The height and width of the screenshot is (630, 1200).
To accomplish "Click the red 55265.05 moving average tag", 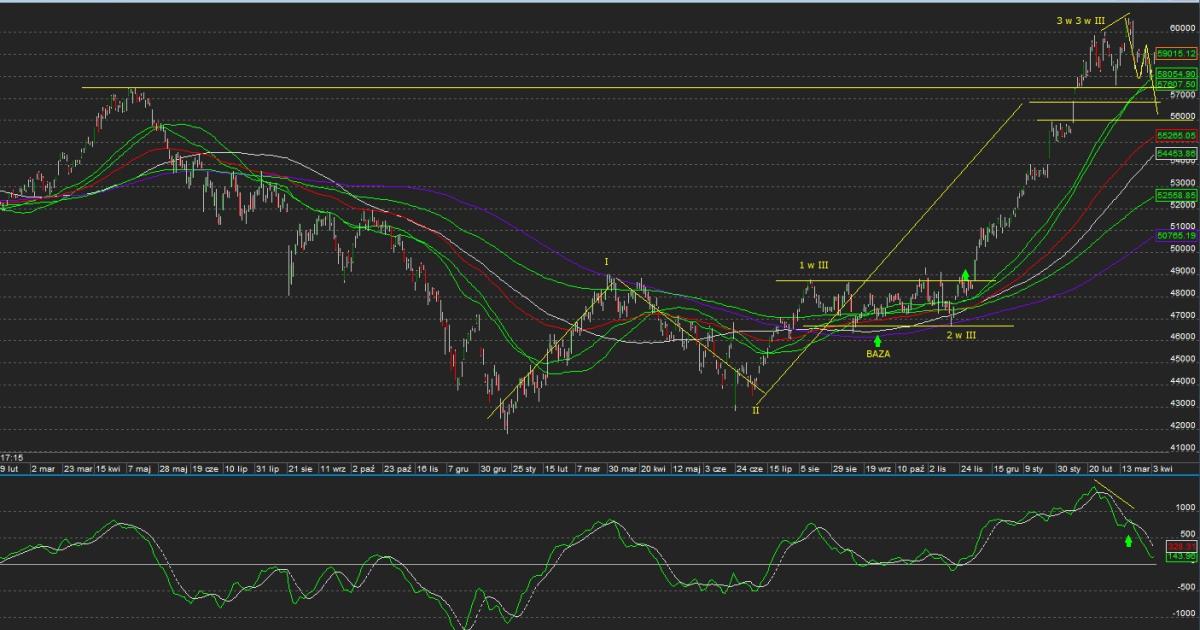I will click(1176, 134).
